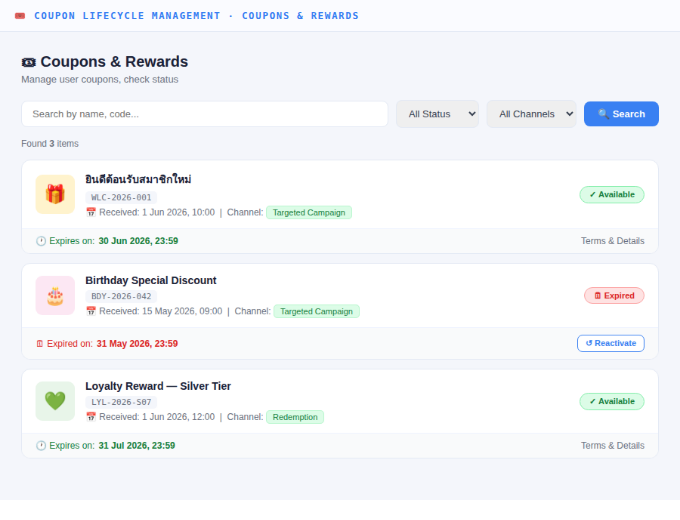The height and width of the screenshot is (520, 680).
Task: Click the Loyalty Reward — Silver Tier title
Action: pos(158,386)
